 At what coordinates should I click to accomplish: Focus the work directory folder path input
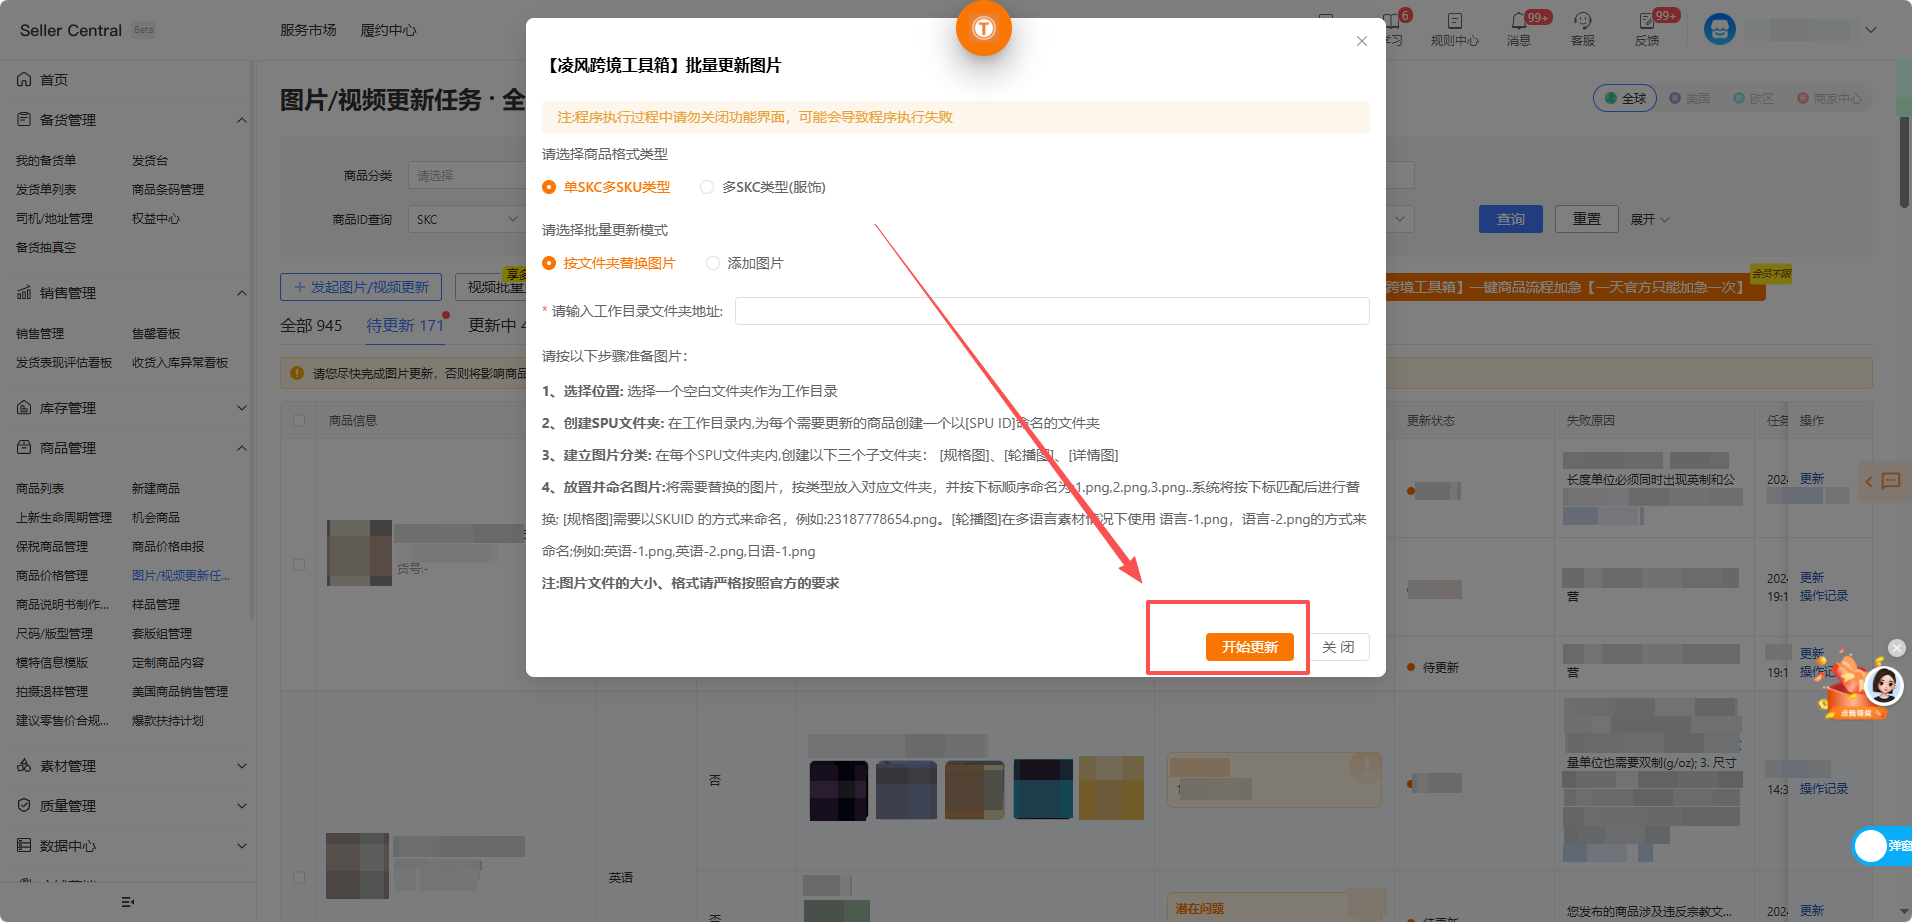pyautogui.click(x=1052, y=311)
